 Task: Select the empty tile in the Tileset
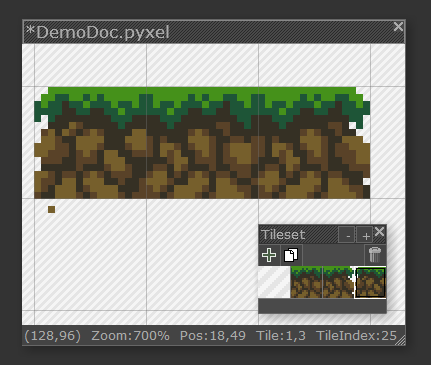(x=274, y=282)
